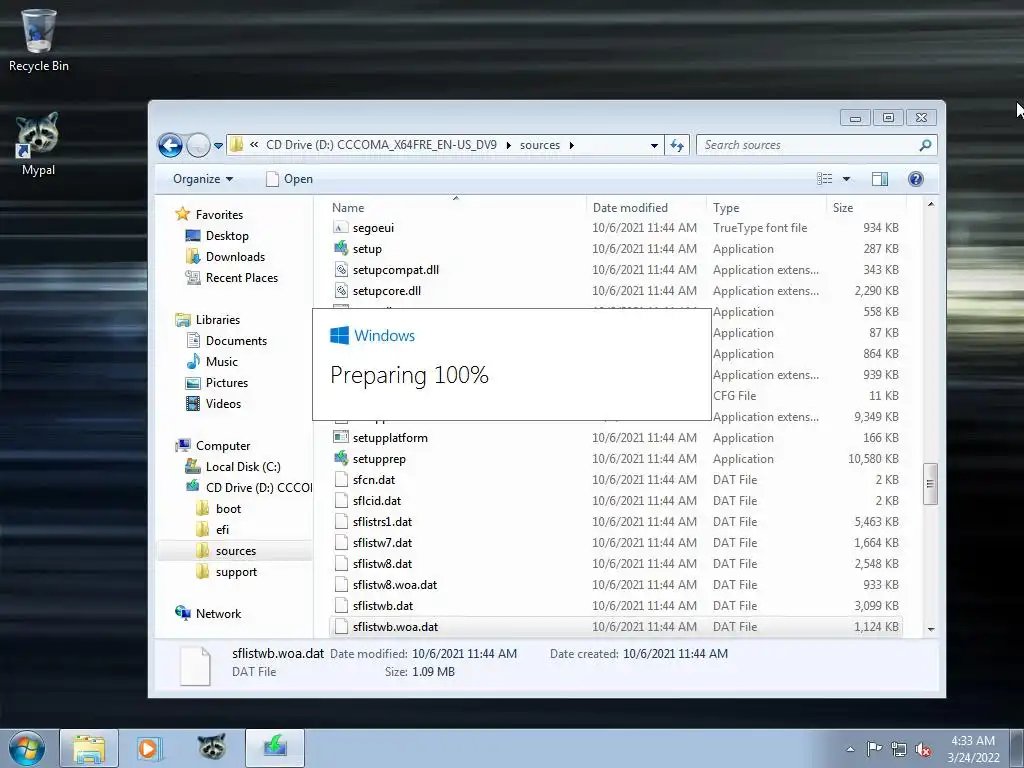The height and width of the screenshot is (768, 1024).
Task: Expand the sources breadcrumb arrow
Action: (571, 145)
